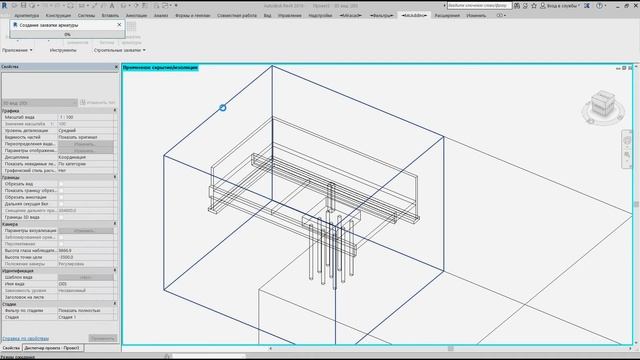Click Edit button for Graphic Display Options
Image resolution: width=640 pixels, height=360 pixels.
point(86,151)
